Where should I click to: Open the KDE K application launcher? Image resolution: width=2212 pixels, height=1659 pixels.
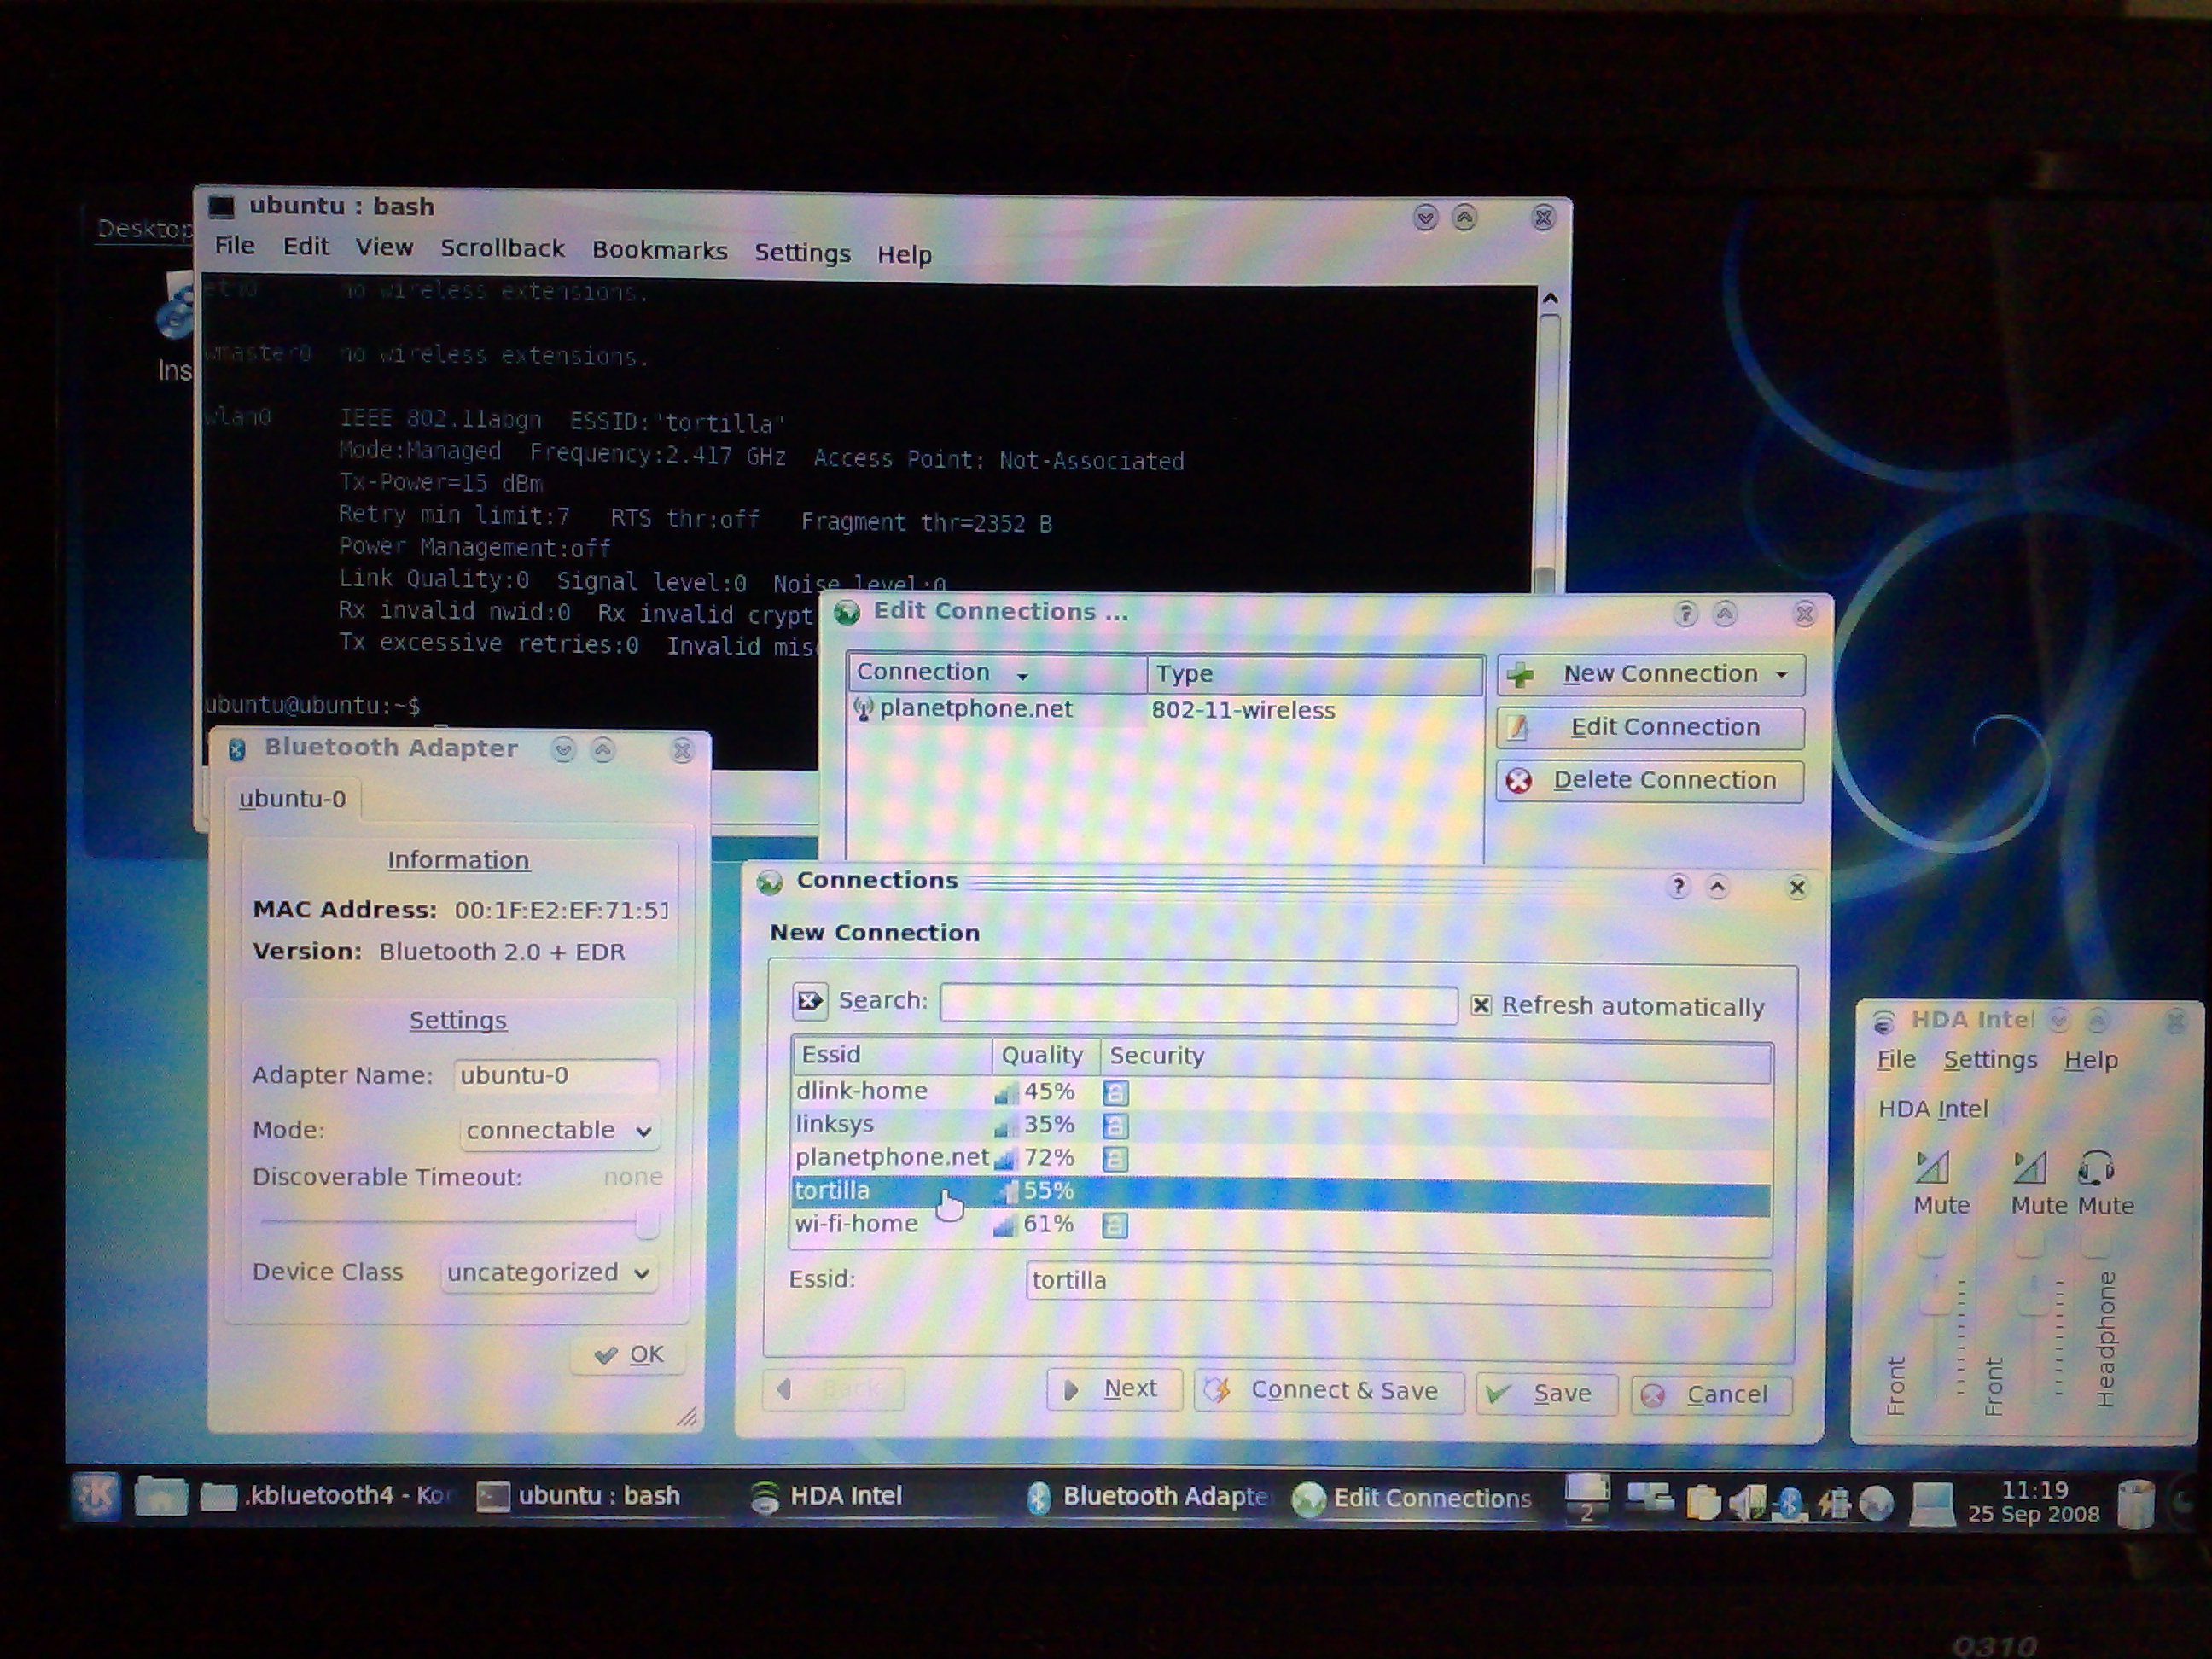point(96,1496)
